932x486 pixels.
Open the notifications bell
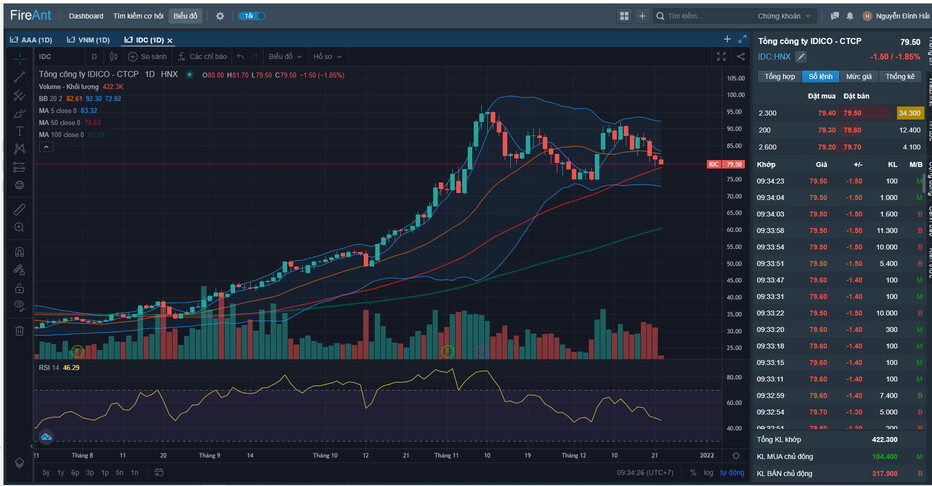[849, 16]
